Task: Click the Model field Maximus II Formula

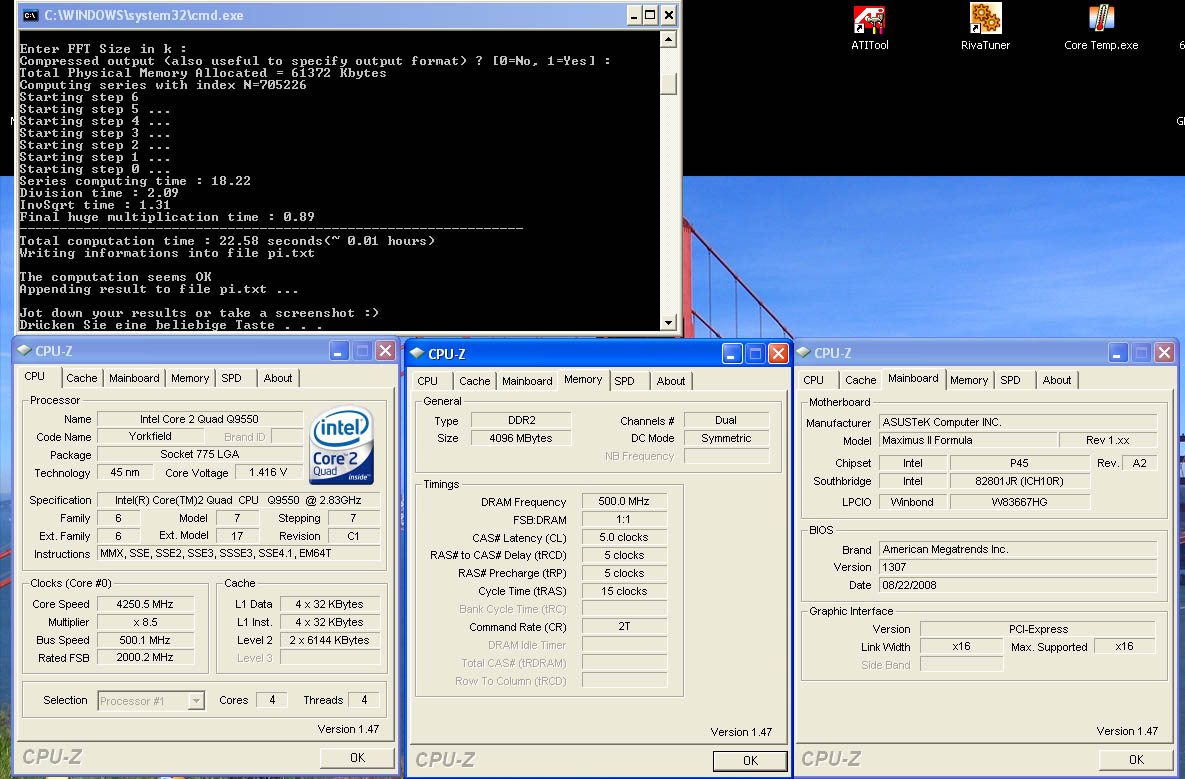Action: coord(968,440)
